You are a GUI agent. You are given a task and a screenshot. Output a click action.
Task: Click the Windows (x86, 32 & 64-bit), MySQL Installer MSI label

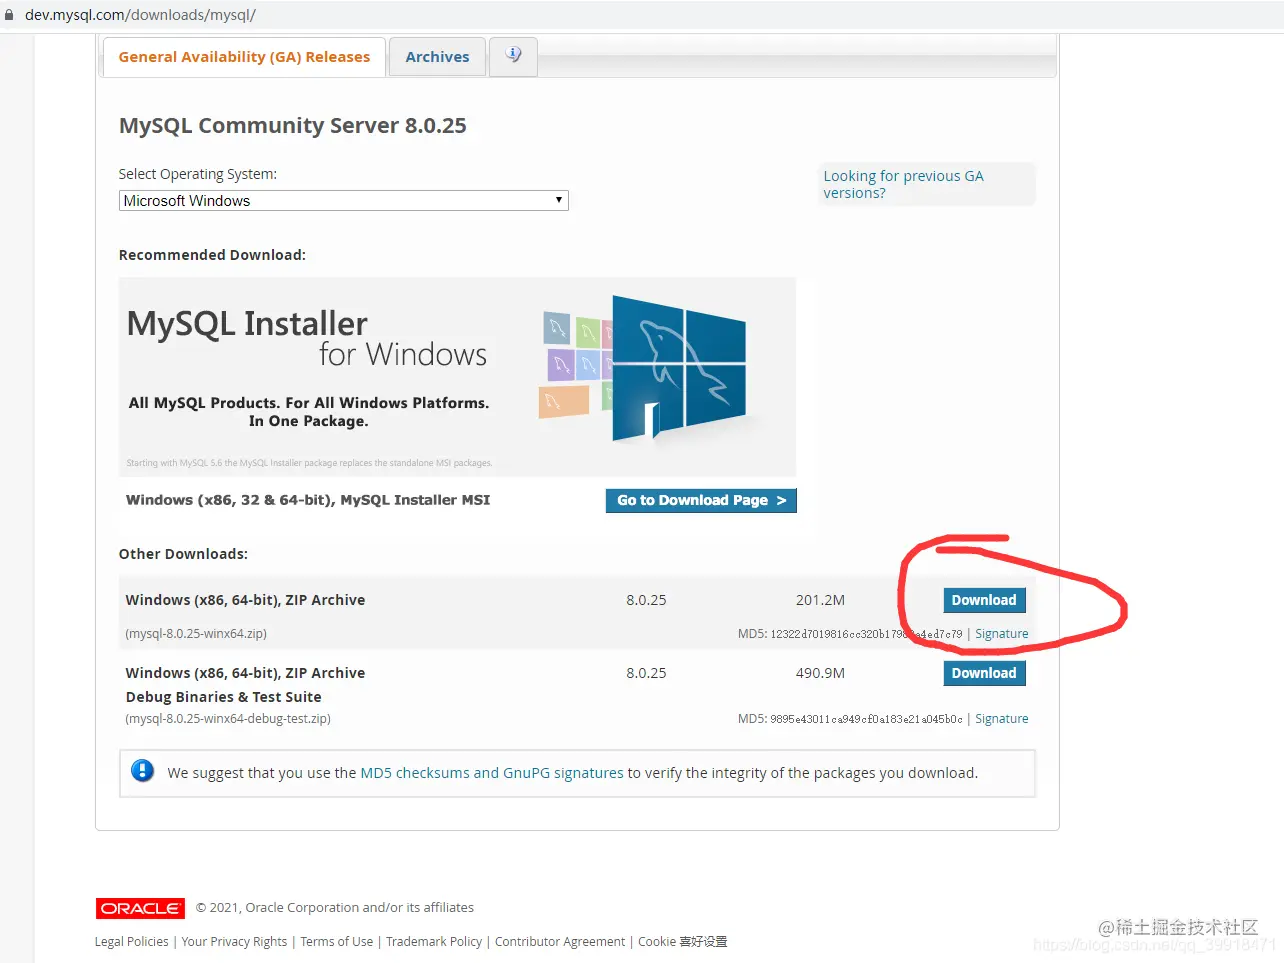tap(308, 500)
